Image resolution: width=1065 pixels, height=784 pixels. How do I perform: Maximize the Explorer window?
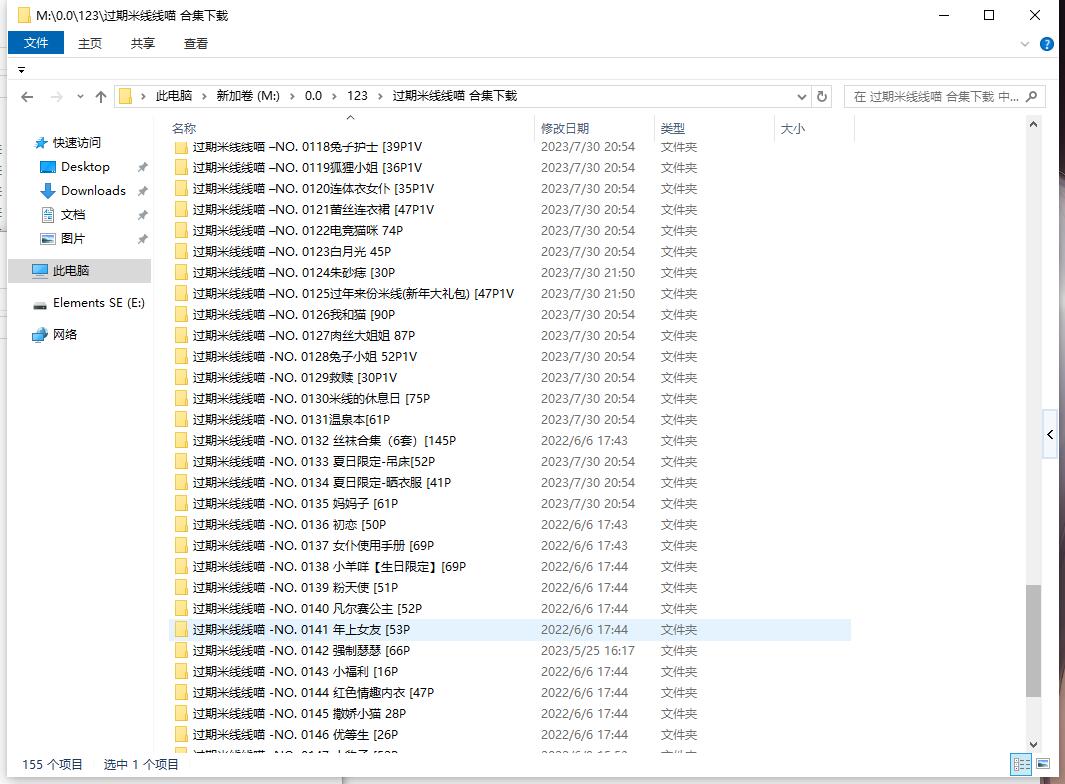(989, 15)
